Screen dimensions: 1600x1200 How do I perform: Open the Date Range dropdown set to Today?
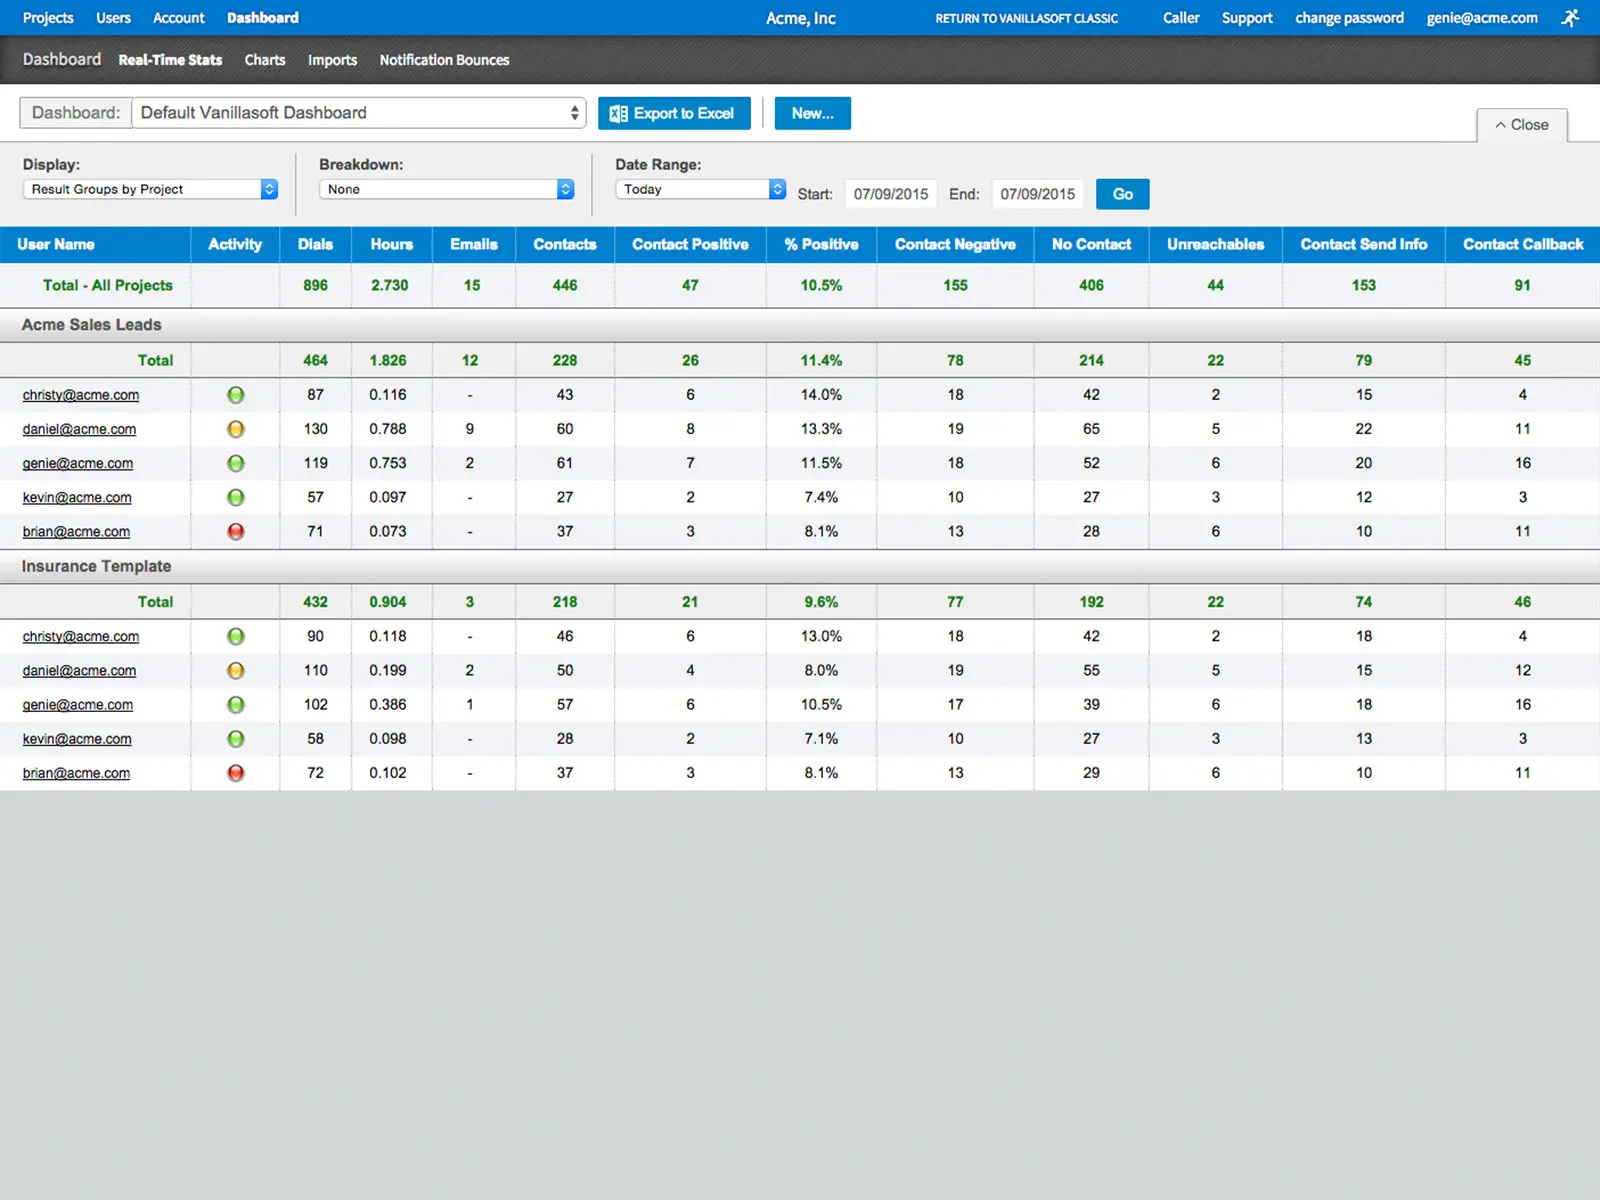700,189
